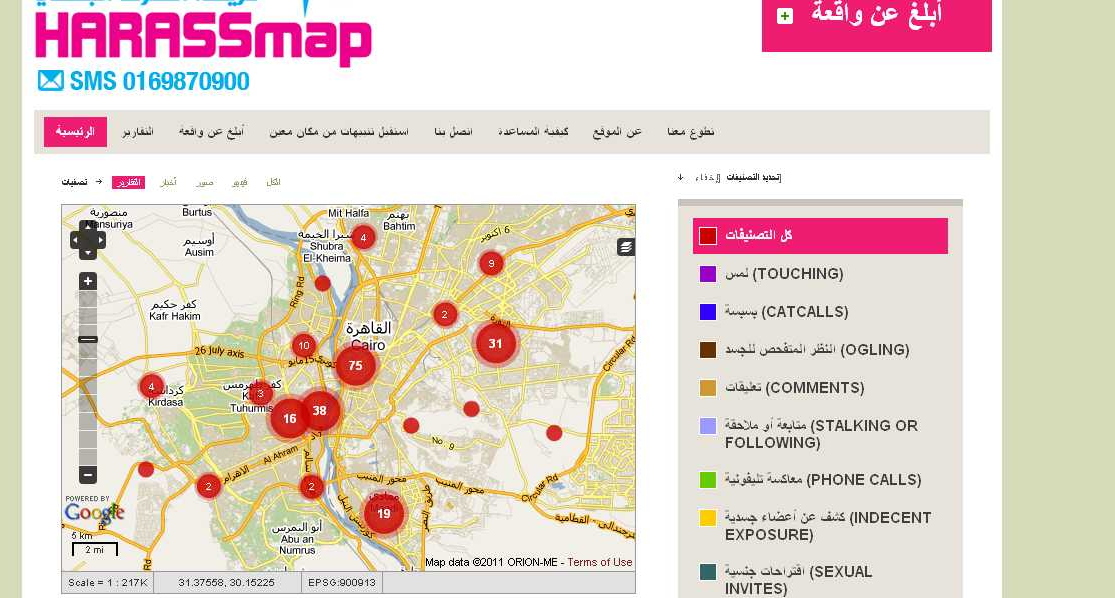The width and height of the screenshot is (1115, 598).
Task: Pan the map left with the arrow control
Action: coord(75,241)
